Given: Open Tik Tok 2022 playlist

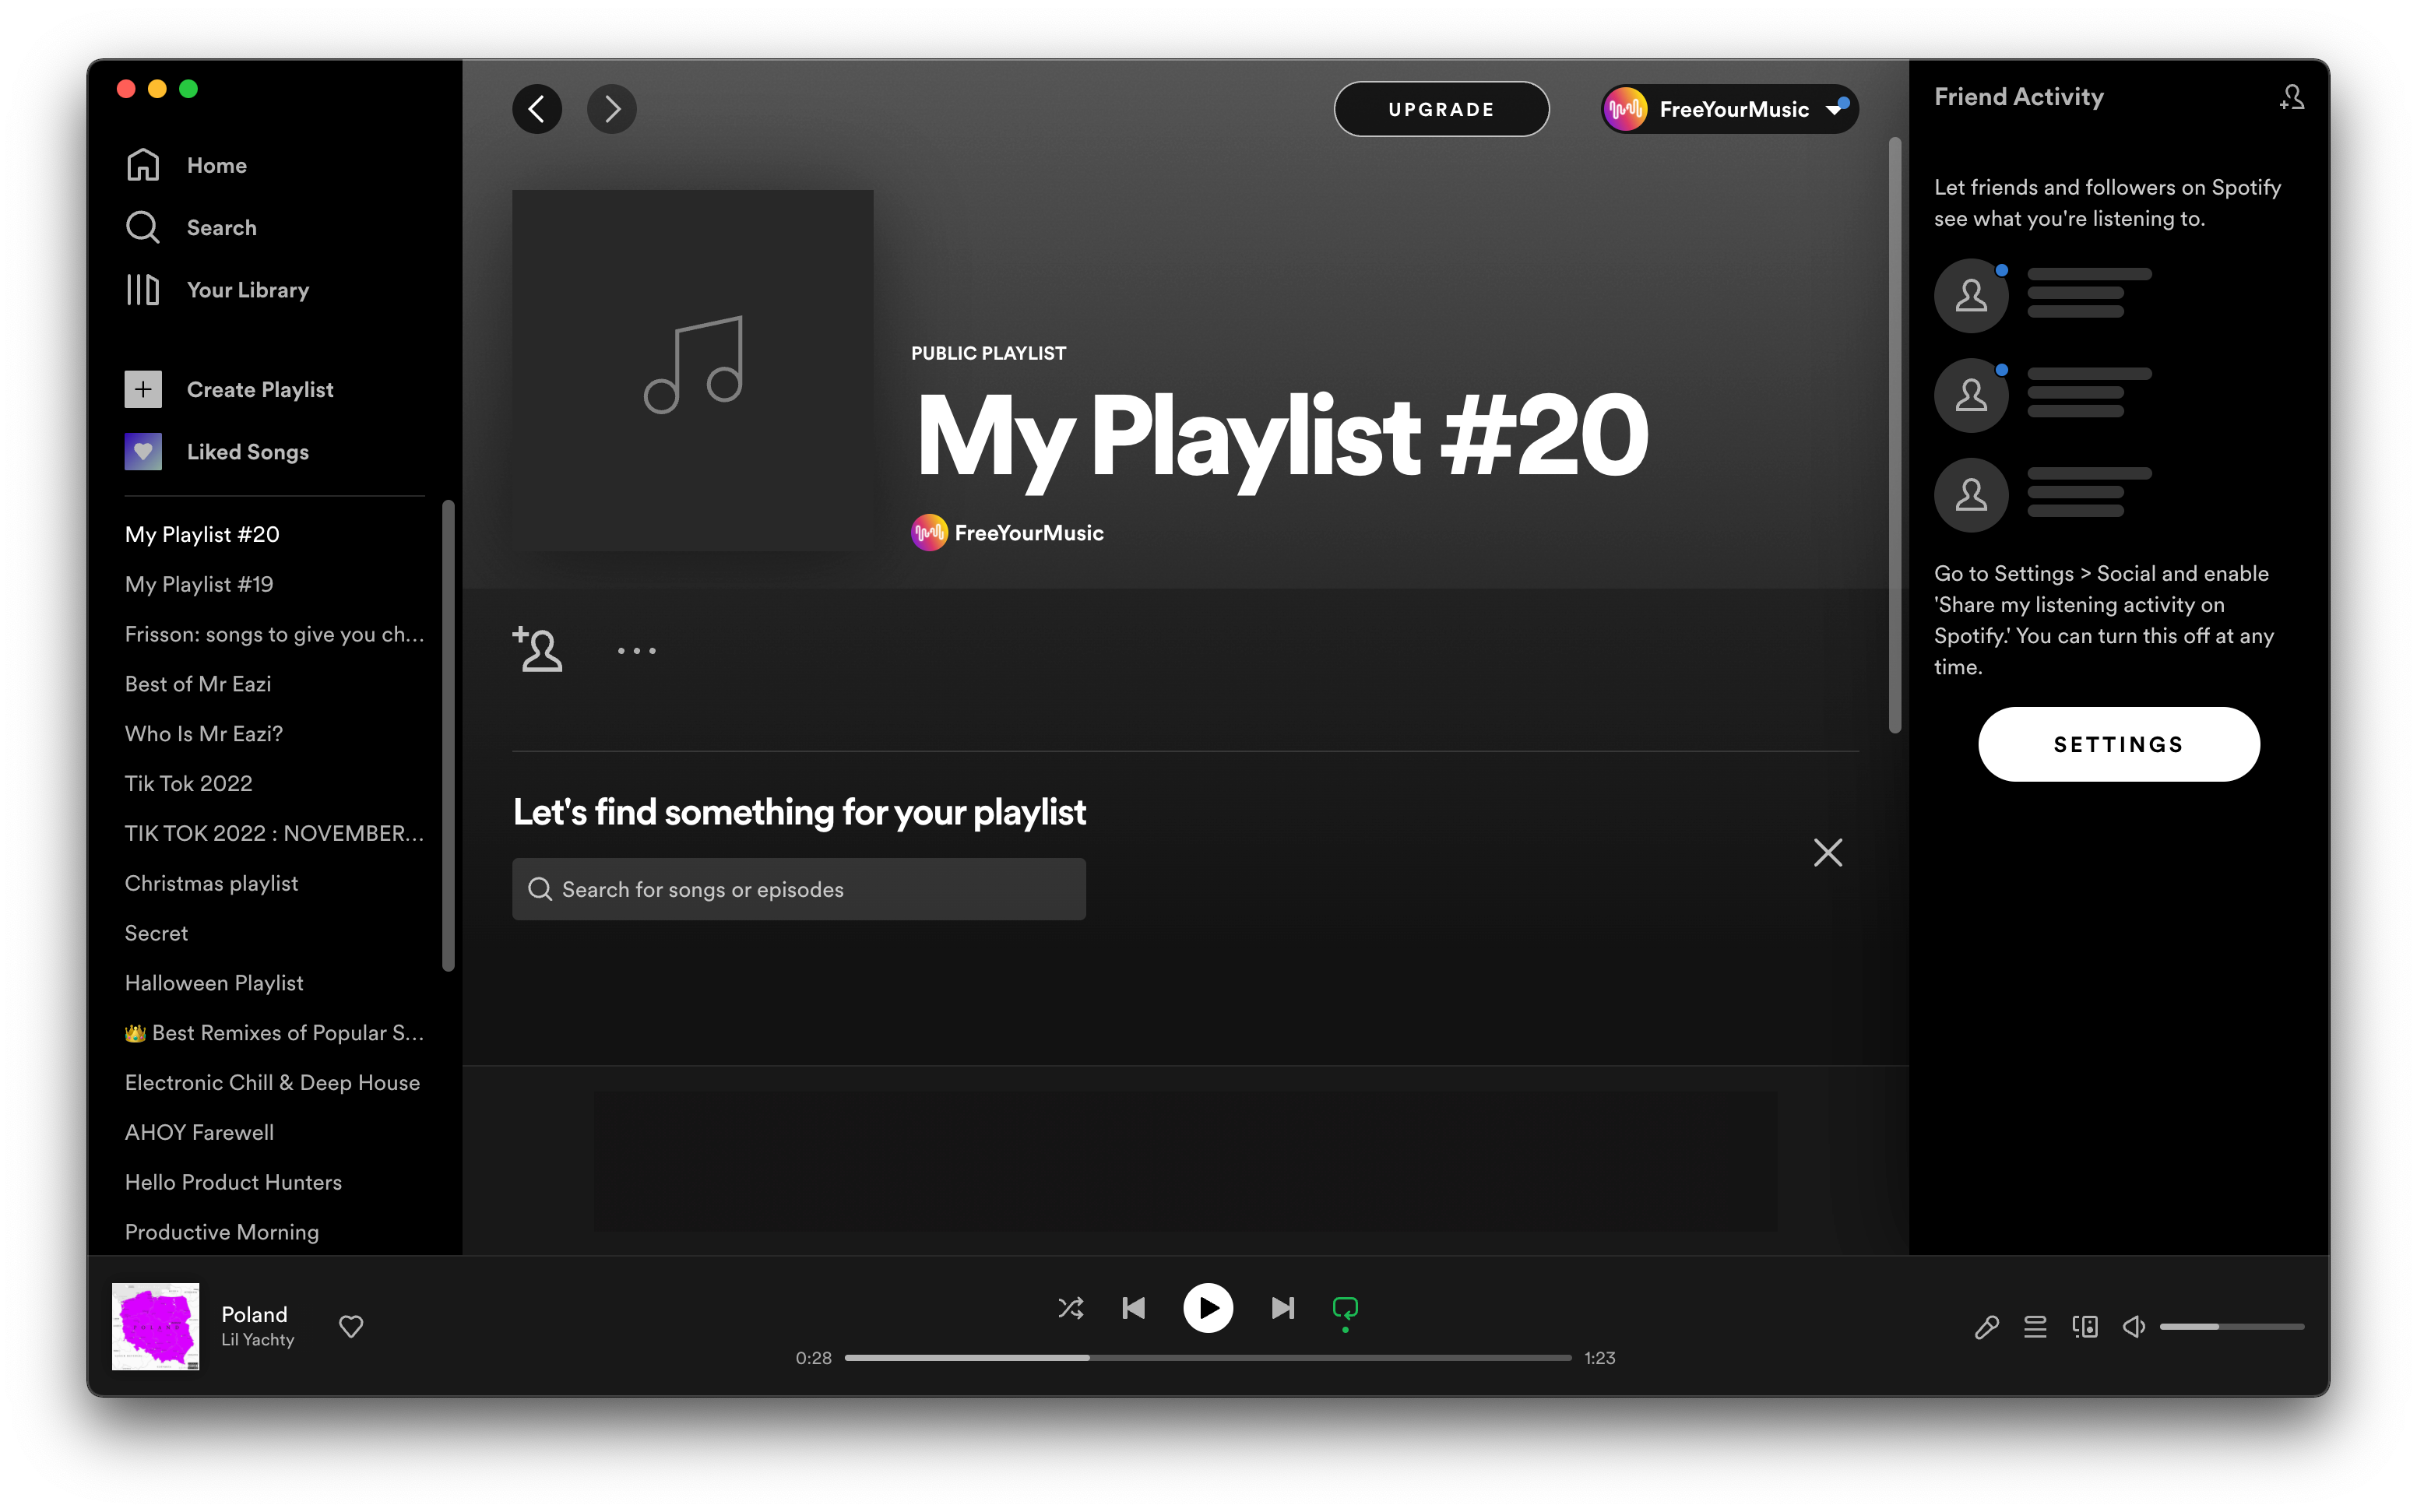Looking at the screenshot, I should (x=188, y=784).
